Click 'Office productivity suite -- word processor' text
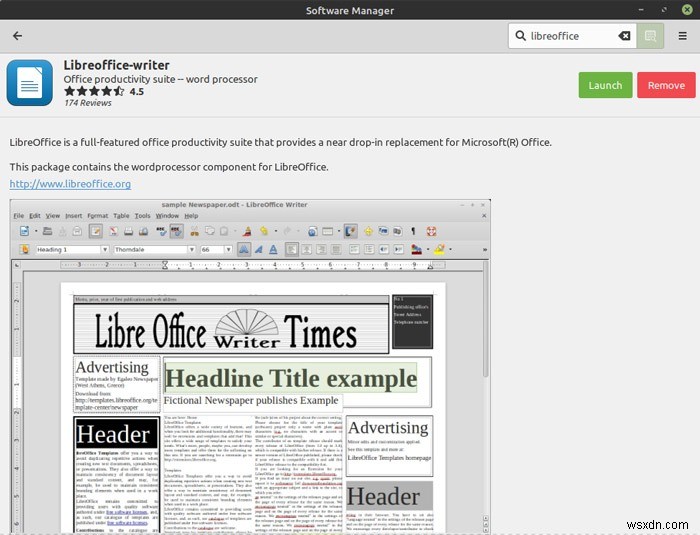The height and width of the screenshot is (535, 700). pos(160,79)
